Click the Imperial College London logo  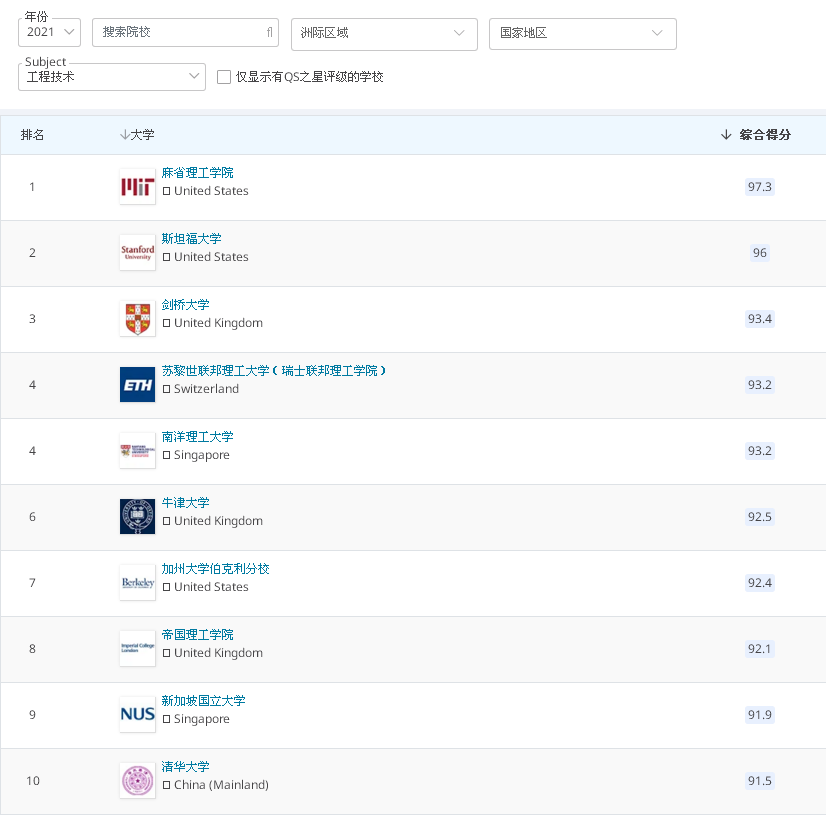[x=137, y=649]
